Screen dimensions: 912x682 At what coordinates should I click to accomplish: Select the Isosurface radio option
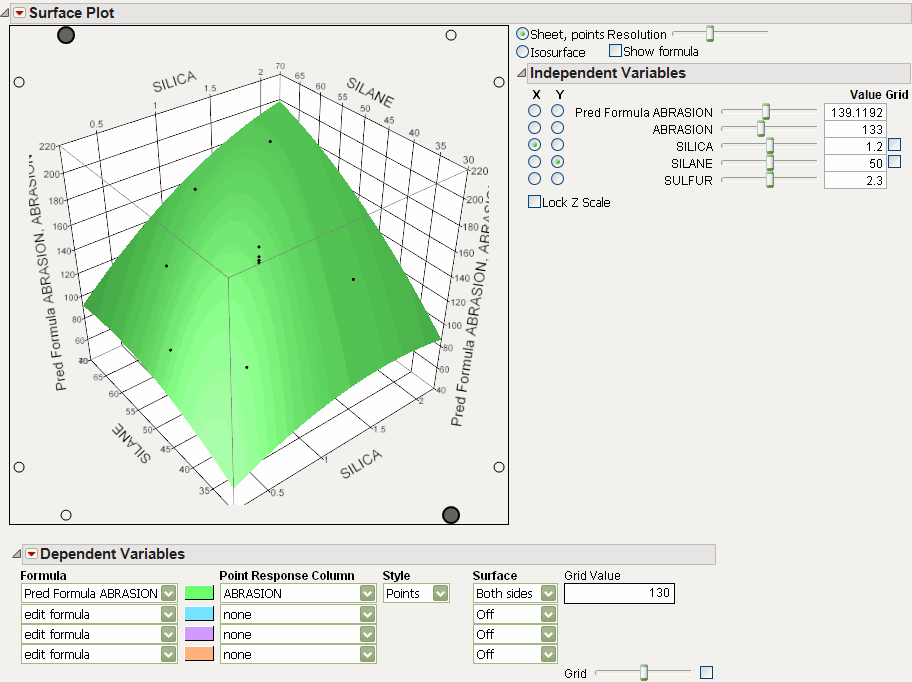coord(523,51)
